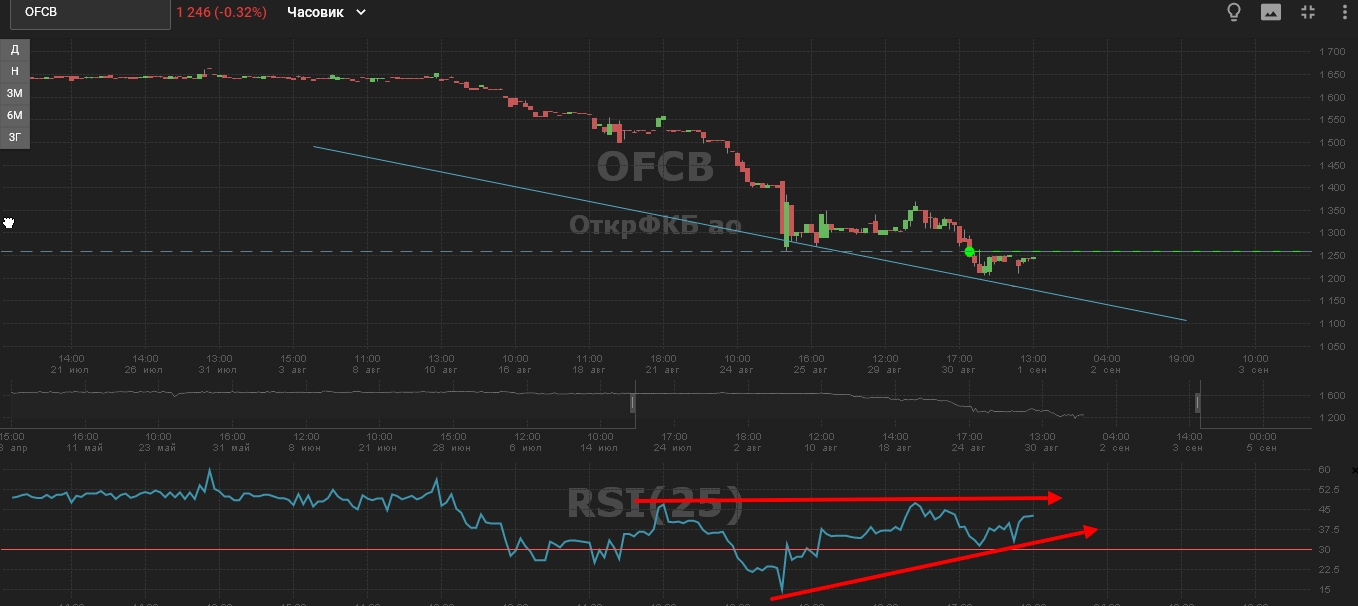
Task: Grab the left navigator range handle
Action: point(632,403)
